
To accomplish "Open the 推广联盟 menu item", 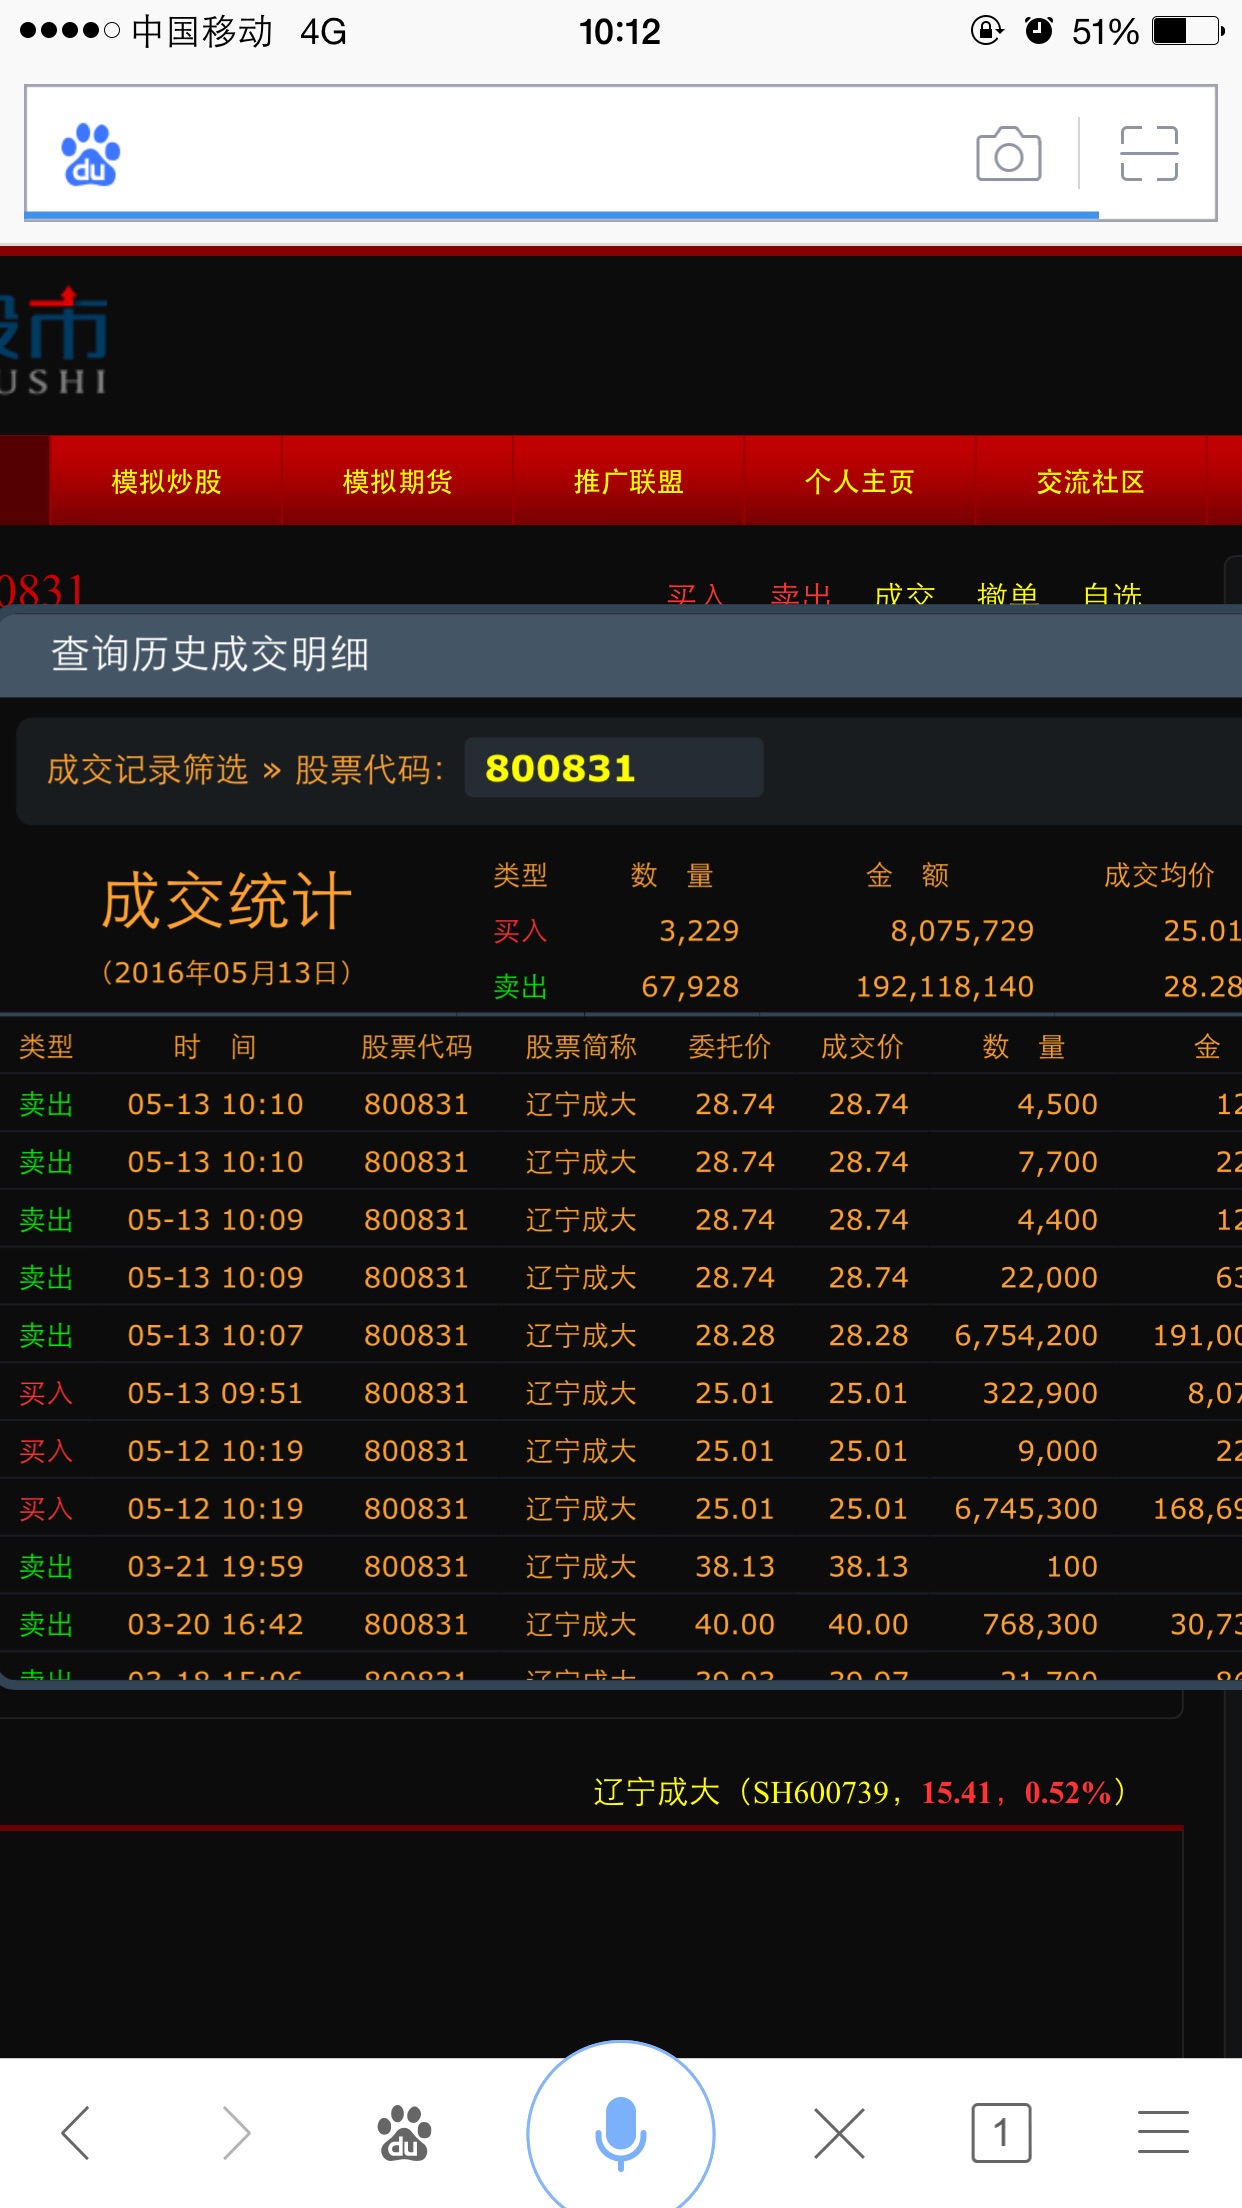I will tap(628, 481).
